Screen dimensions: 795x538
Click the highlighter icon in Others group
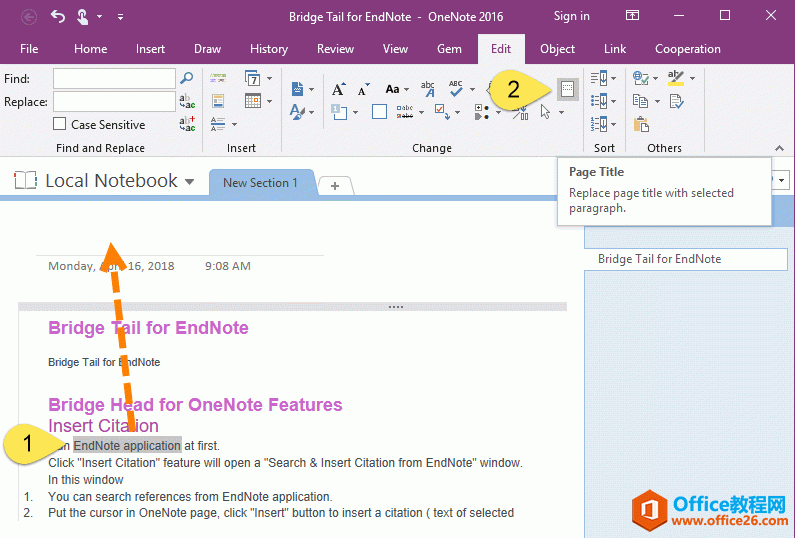point(676,78)
